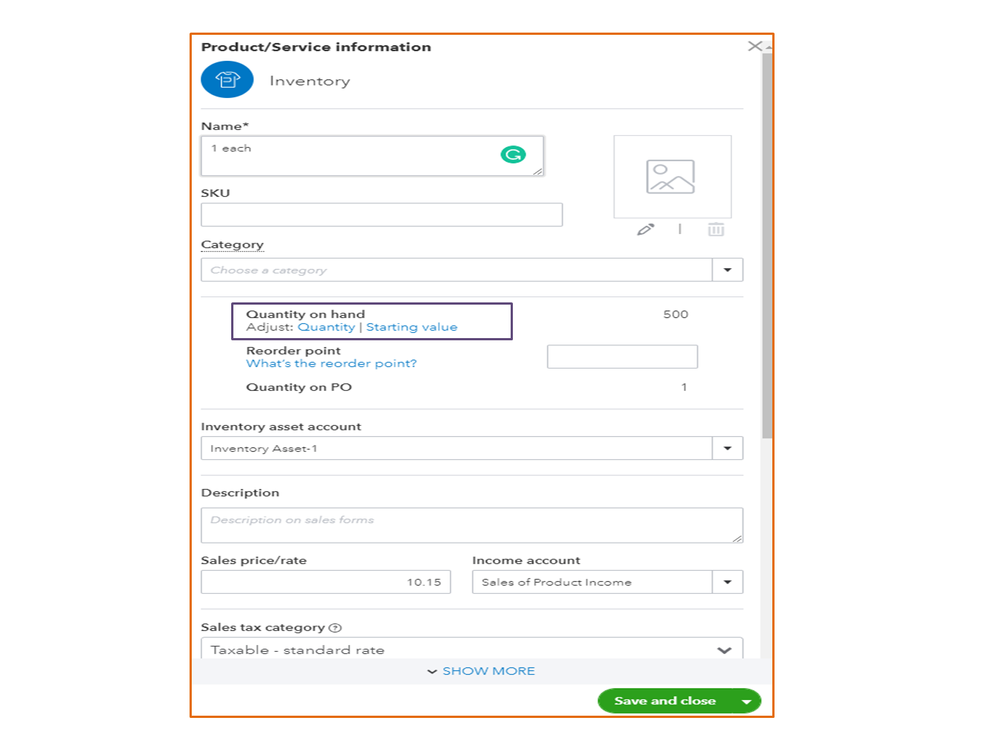The width and height of the screenshot is (999, 749).
Task: Close the Product/Service information panel
Action: point(755,46)
